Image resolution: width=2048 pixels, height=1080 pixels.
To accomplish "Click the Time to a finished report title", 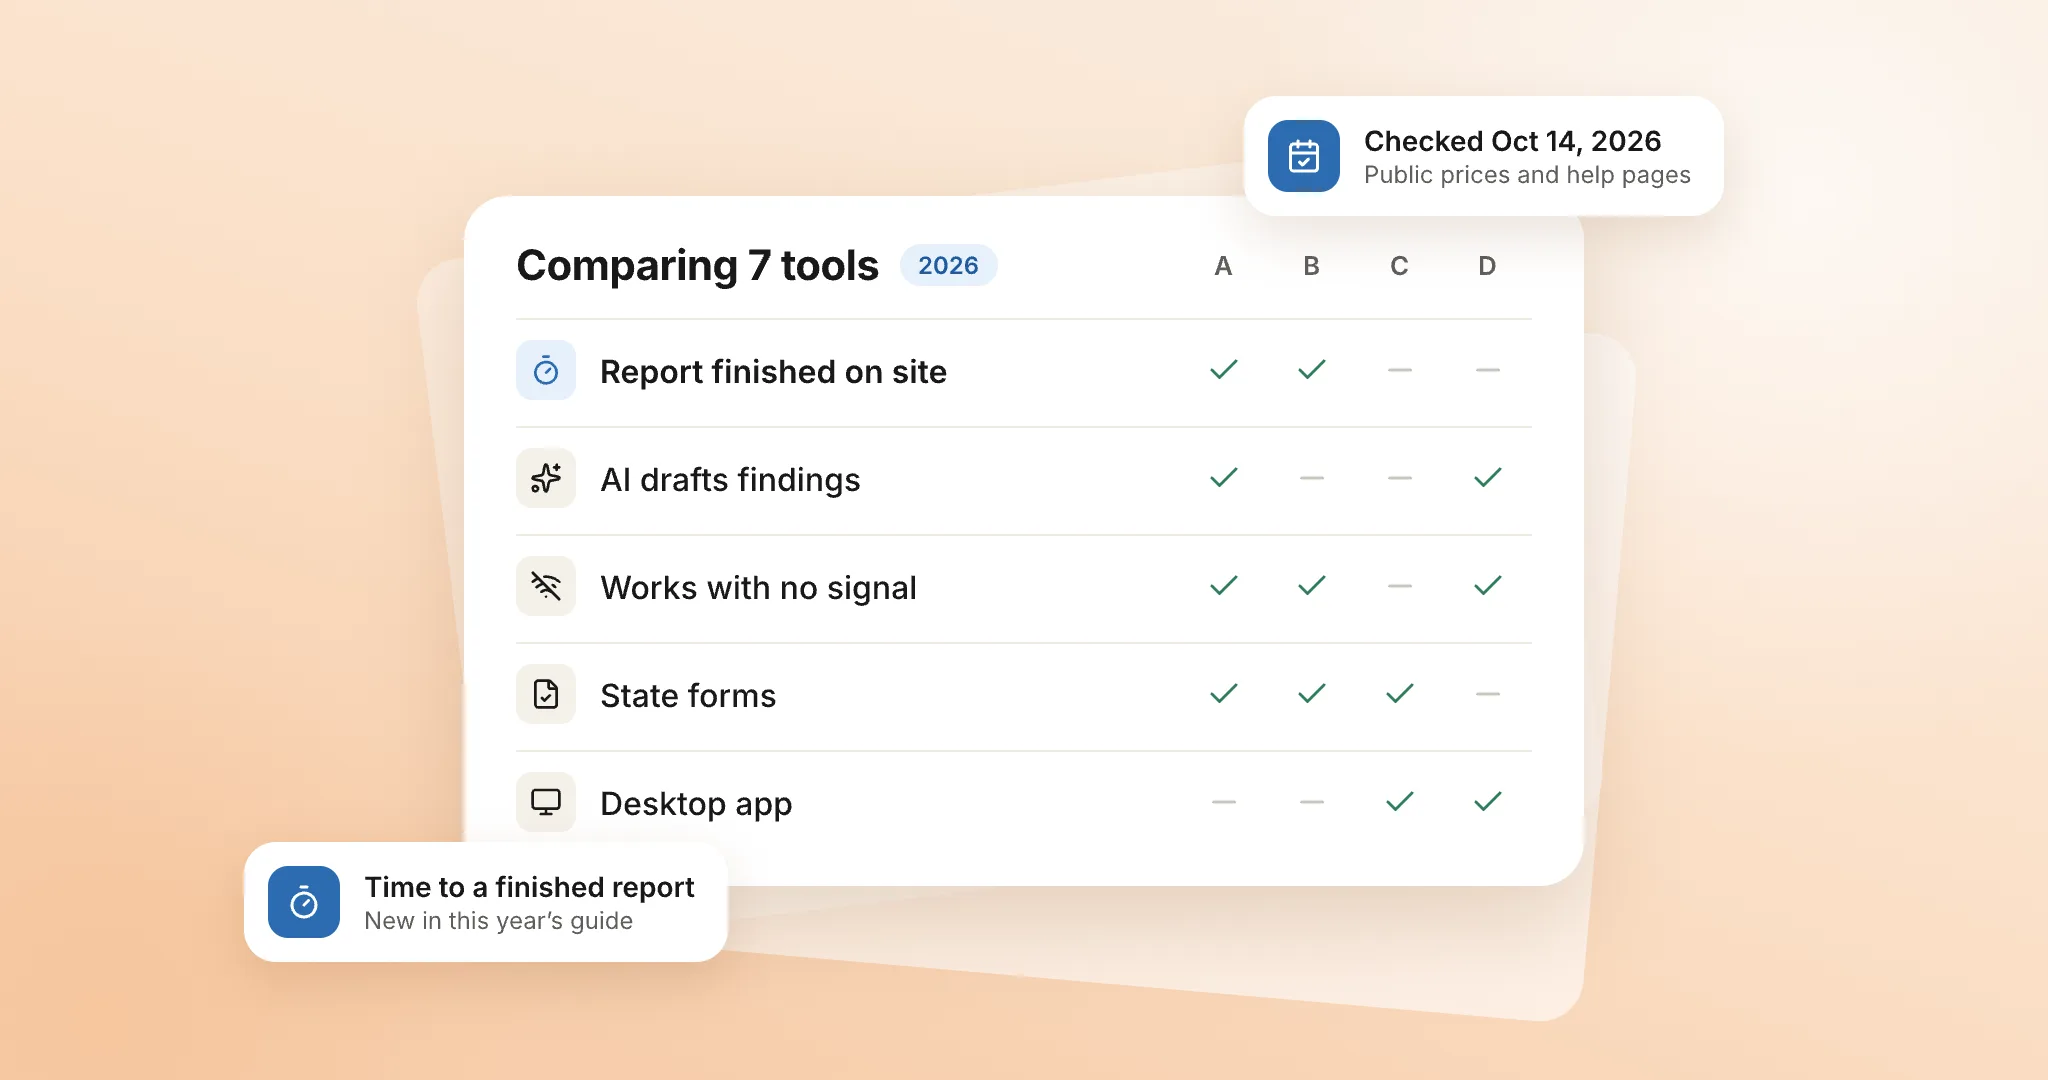I will 529,887.
